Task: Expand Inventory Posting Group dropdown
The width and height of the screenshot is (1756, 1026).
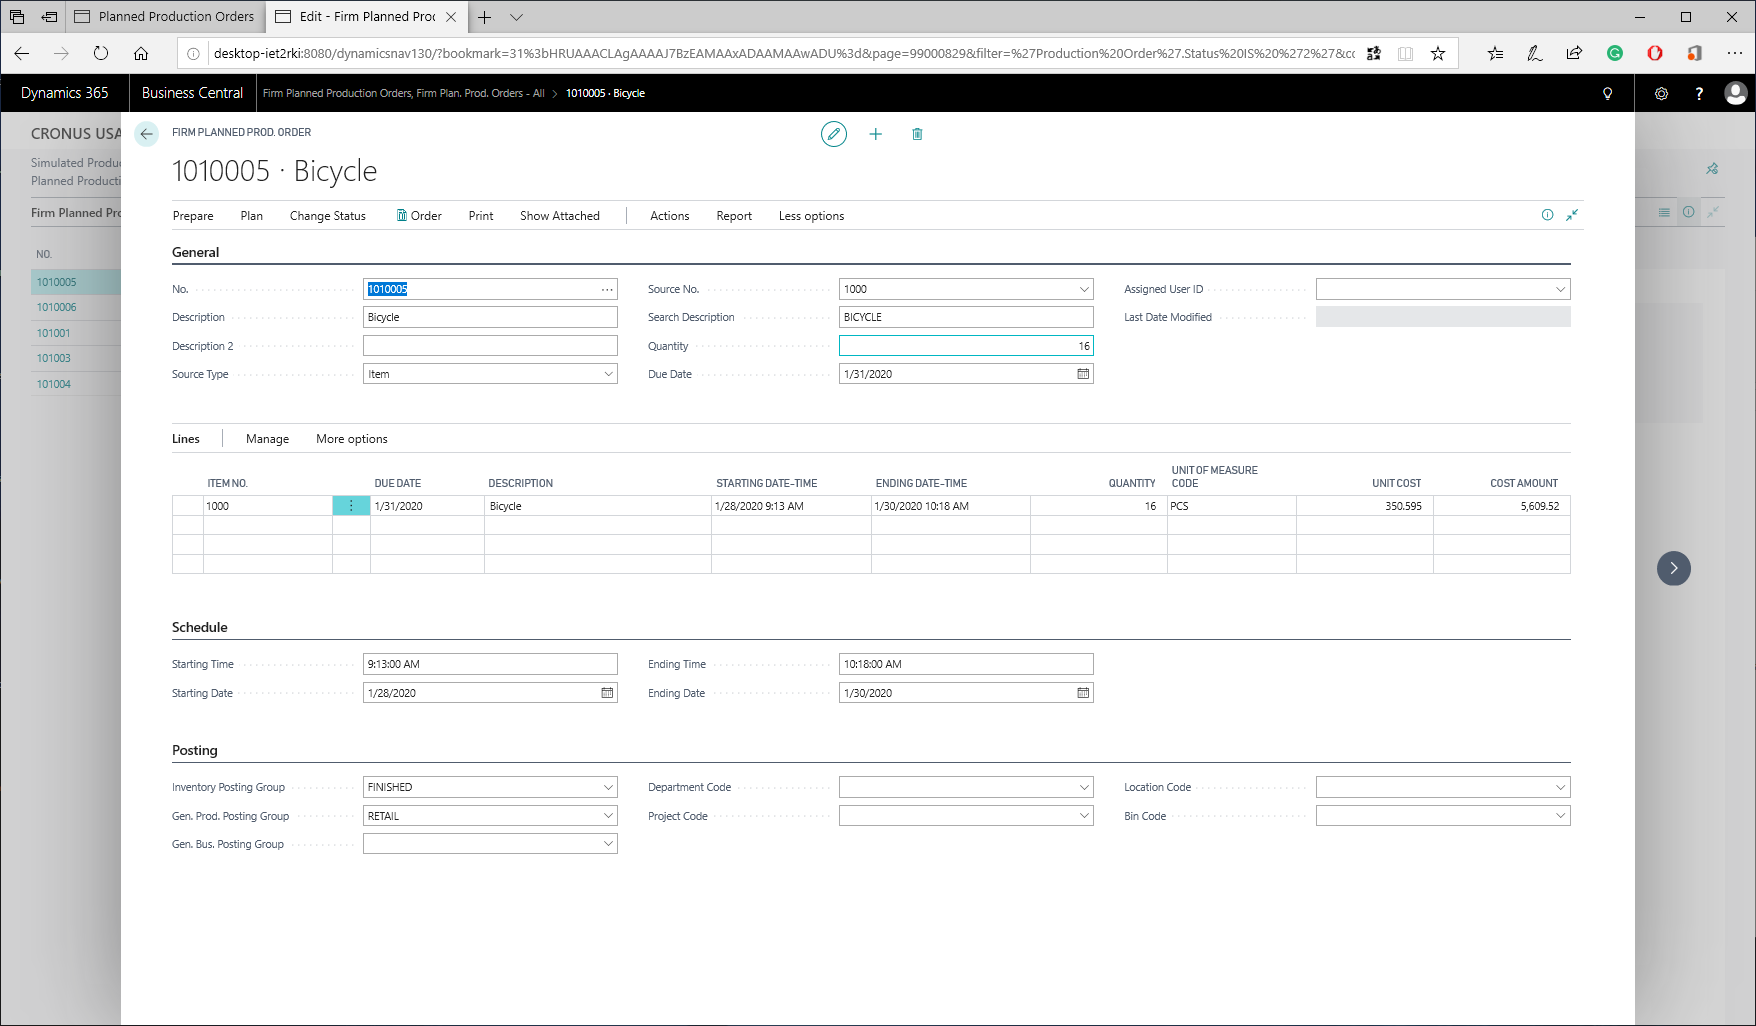Action: [x=608, y=787]
